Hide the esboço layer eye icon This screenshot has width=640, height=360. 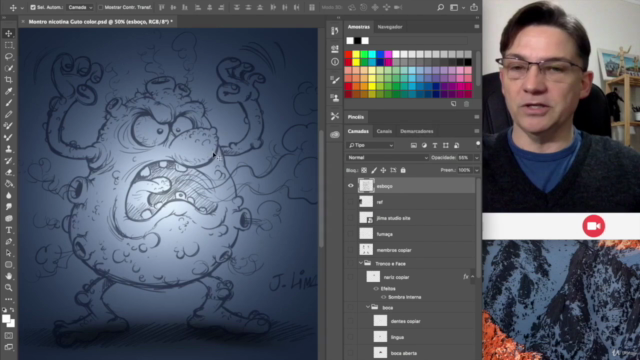(x=351, y=186)
